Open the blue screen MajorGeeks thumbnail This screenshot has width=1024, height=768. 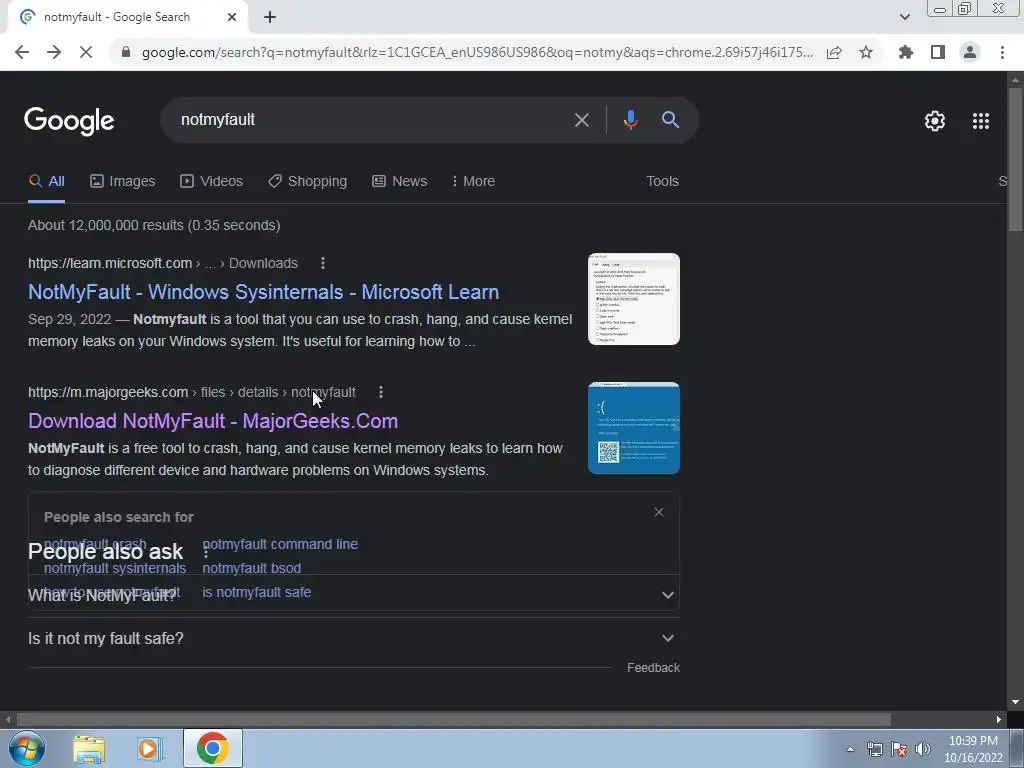pyautogui.click(x=633, y=428)
